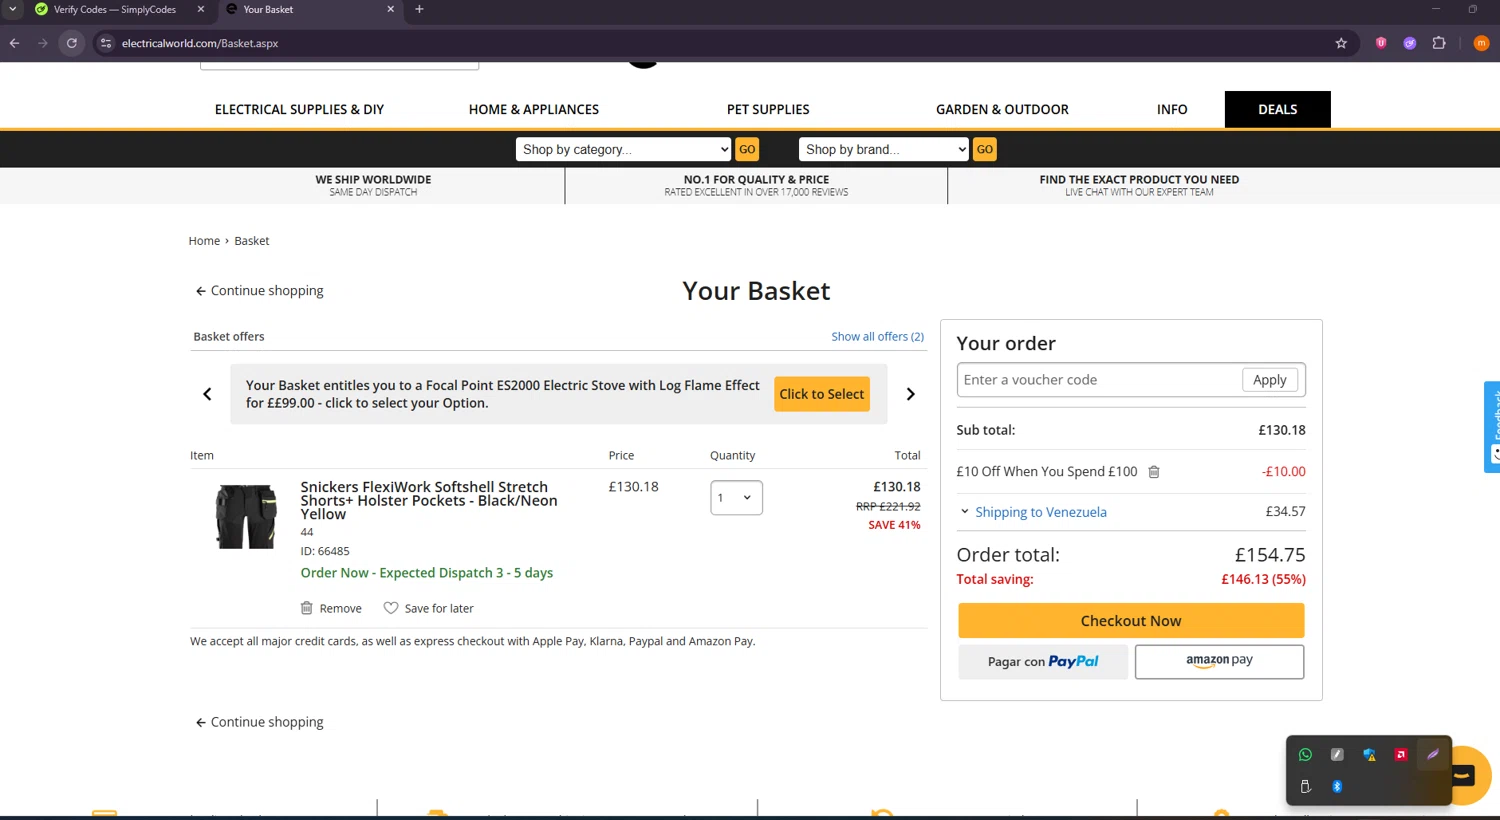Remove the £10 Off voucher with trash icon
The width and height of the screenshot is (1500, 820).
coord(1154,472)
